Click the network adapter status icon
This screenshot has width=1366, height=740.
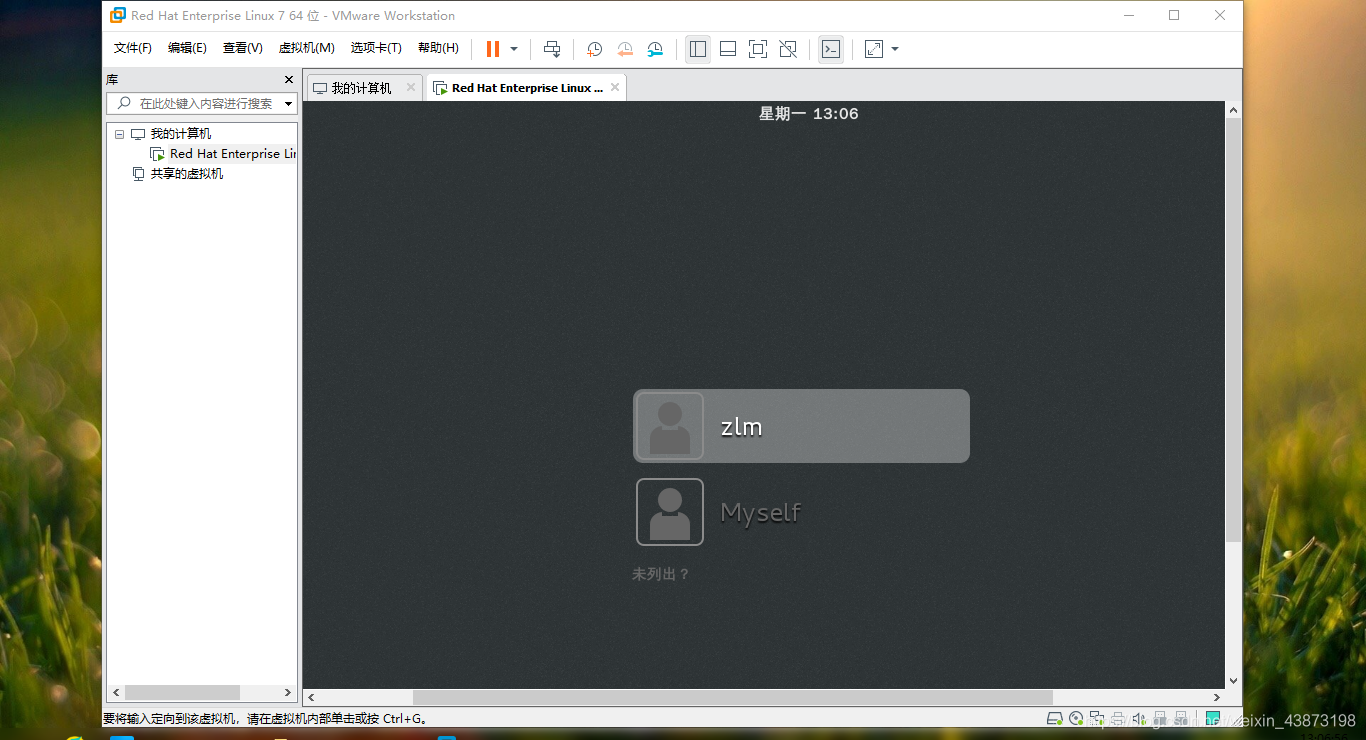(1097, 718)
